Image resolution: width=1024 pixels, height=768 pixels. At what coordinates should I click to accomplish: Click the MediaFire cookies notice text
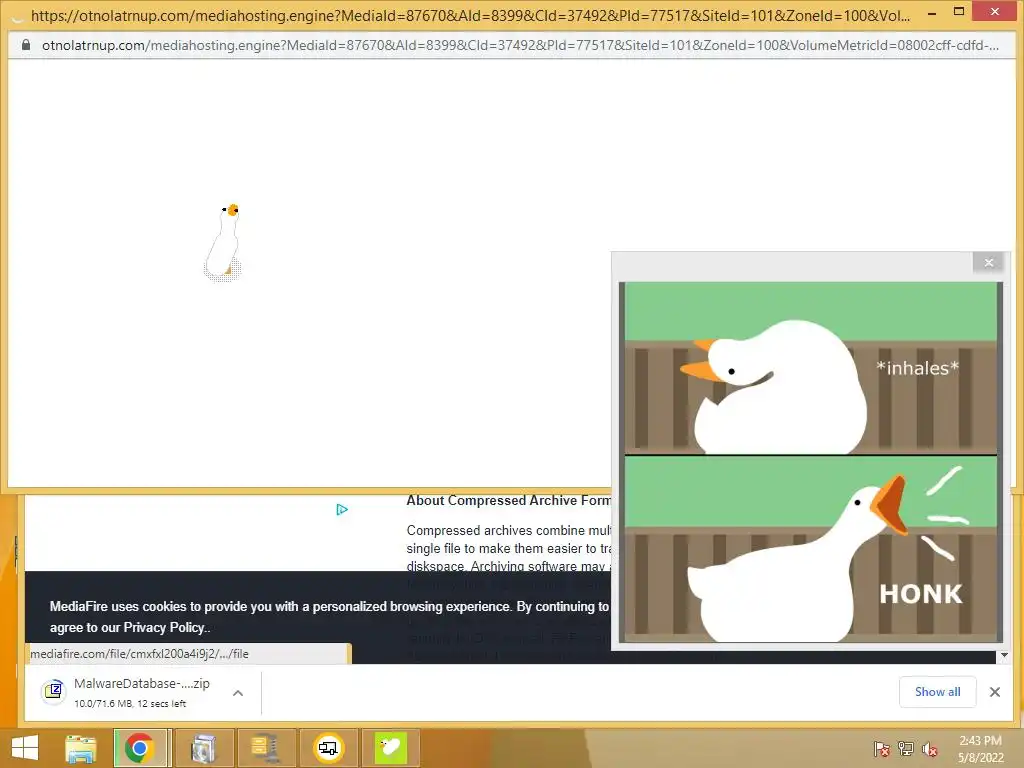coord(329,616)
